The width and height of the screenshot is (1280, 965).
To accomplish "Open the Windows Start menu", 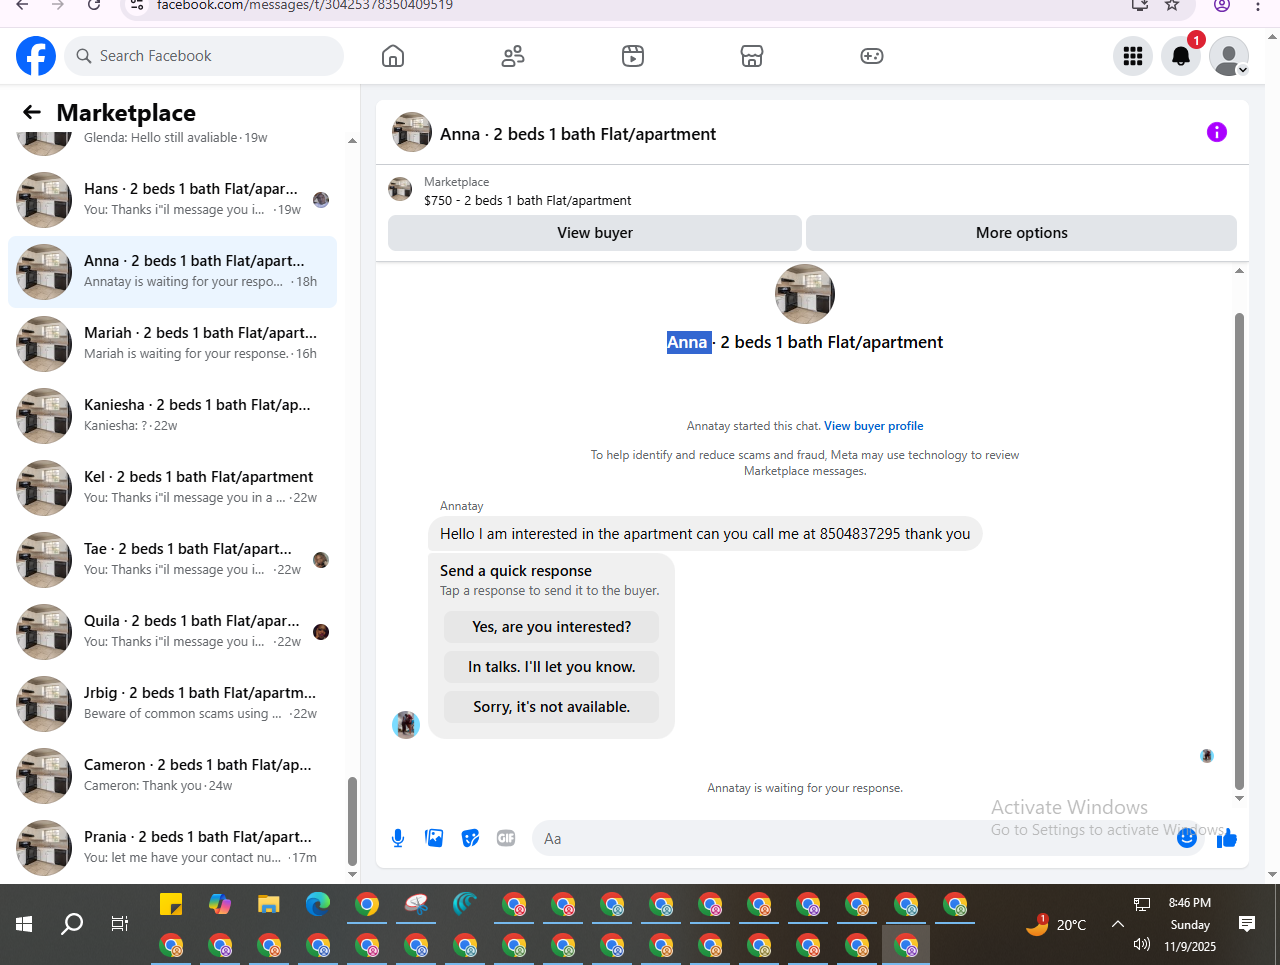I will point(24,924).
